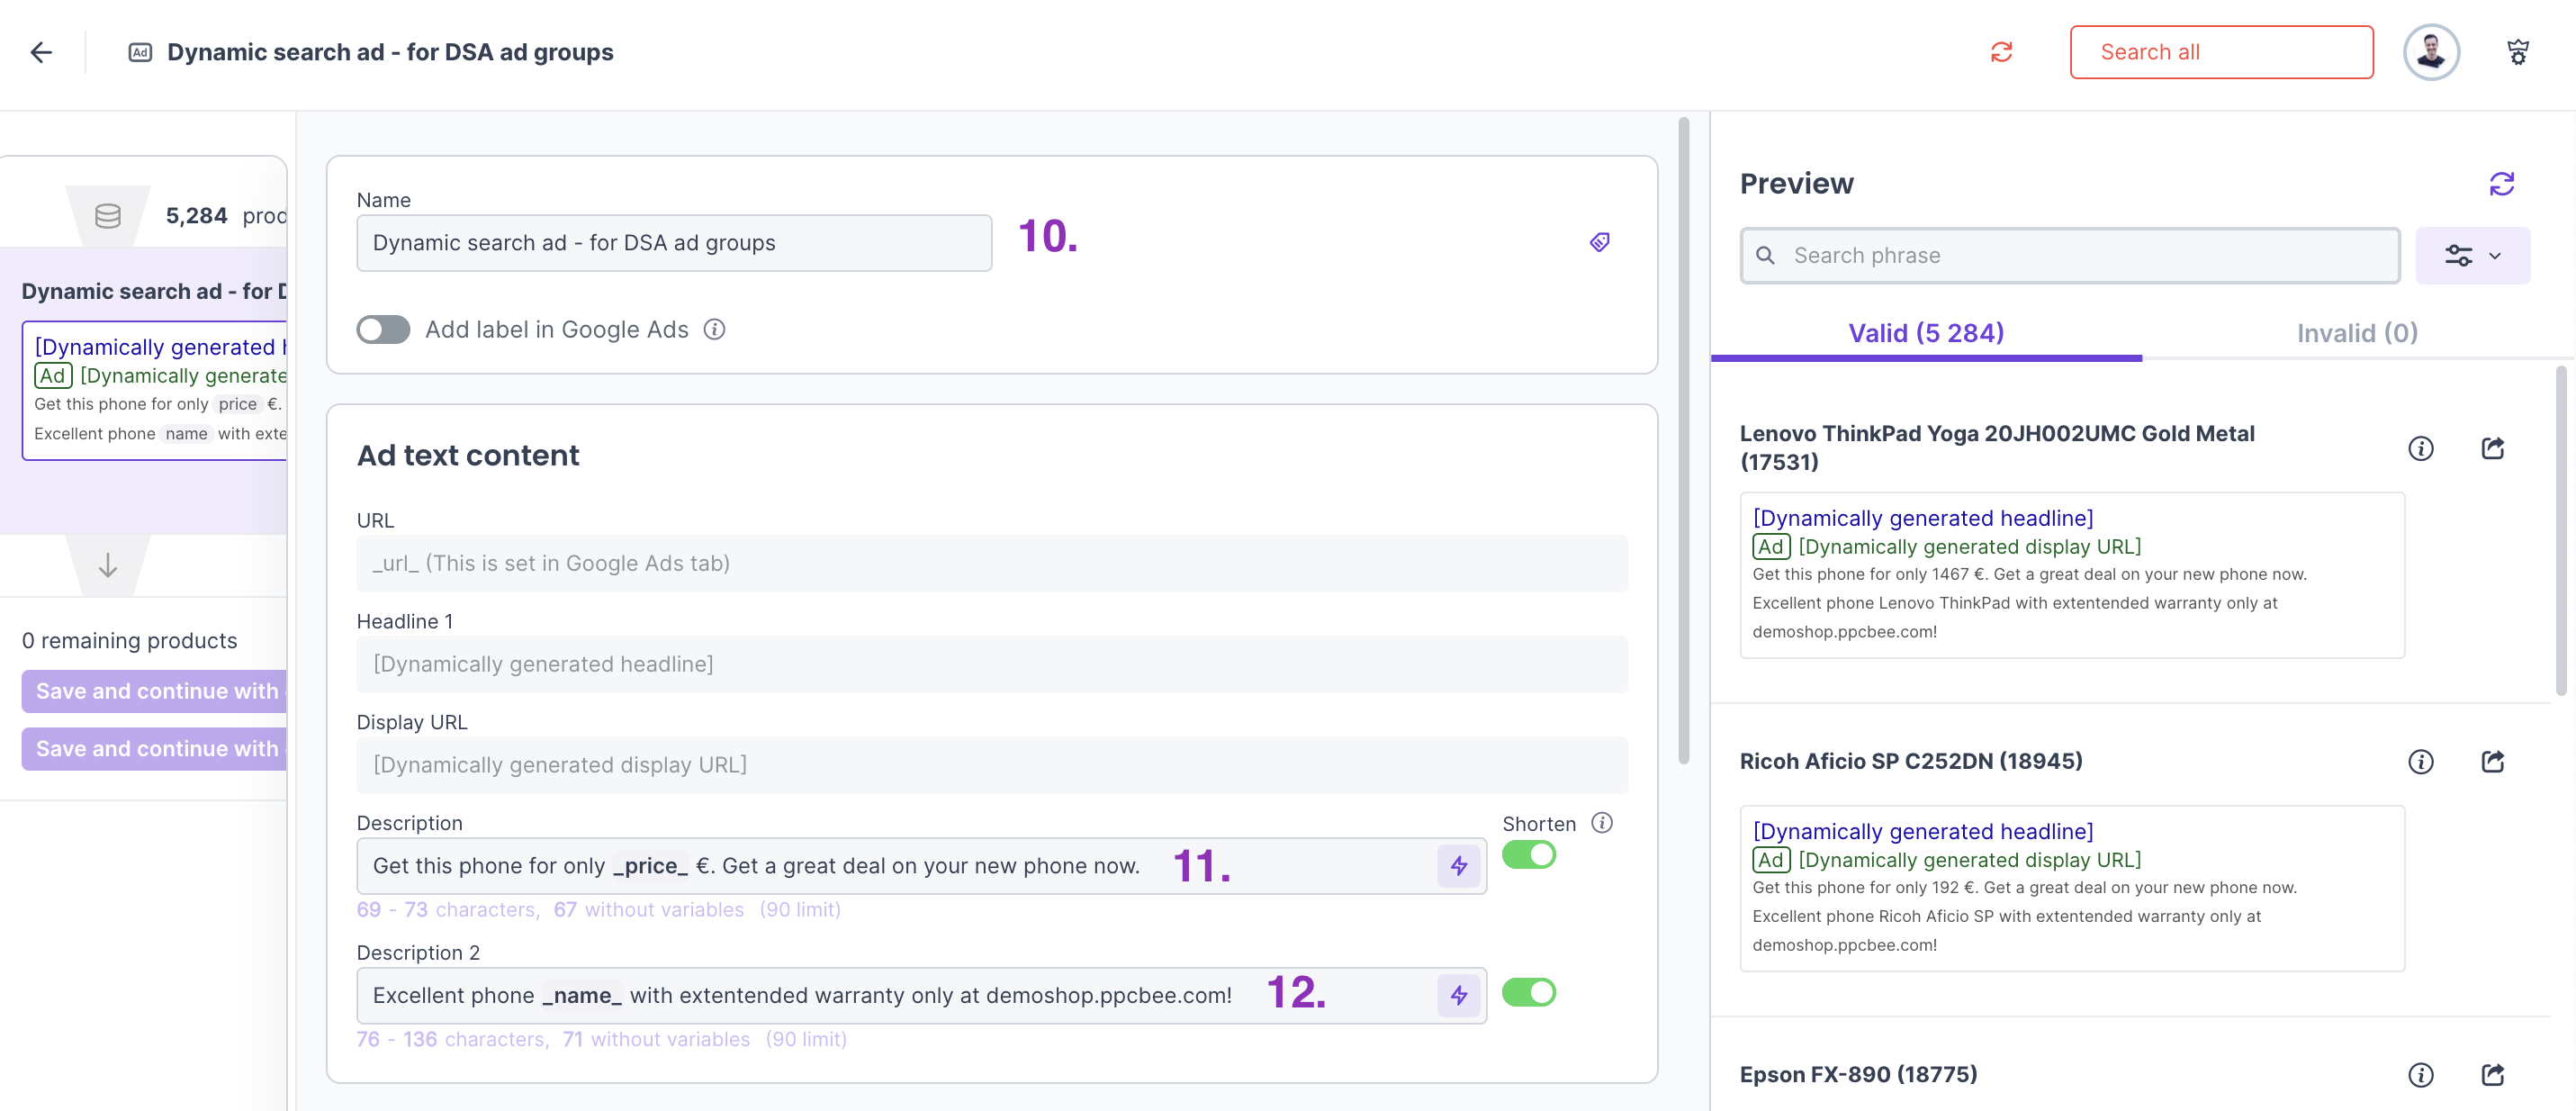Enable Add label in Google Ads
The height and width of the screenshot is (1111, 2576).
pos(384,330)
